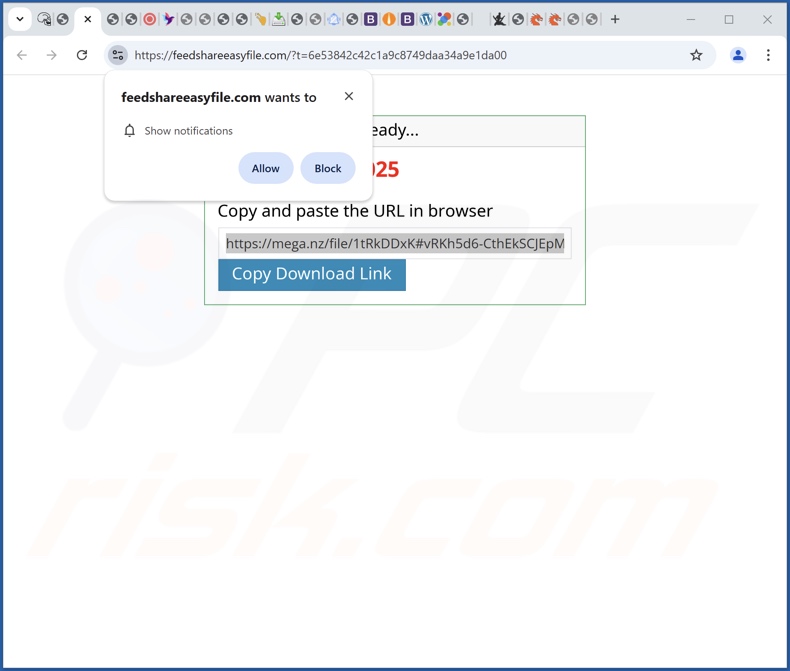790x671 pixels.
Task: Open the tab search dropdown chevron
Action: point(20,19)
